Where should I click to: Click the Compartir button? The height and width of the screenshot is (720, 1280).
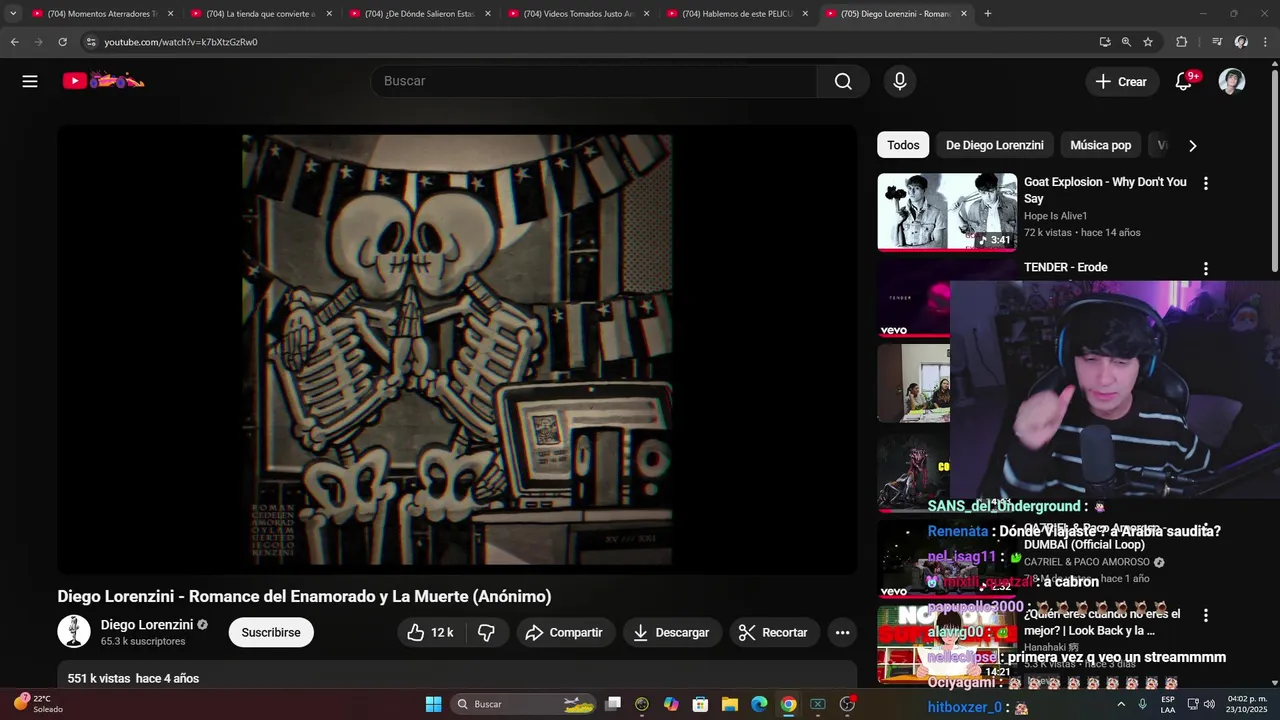click(x=565, y=632)
